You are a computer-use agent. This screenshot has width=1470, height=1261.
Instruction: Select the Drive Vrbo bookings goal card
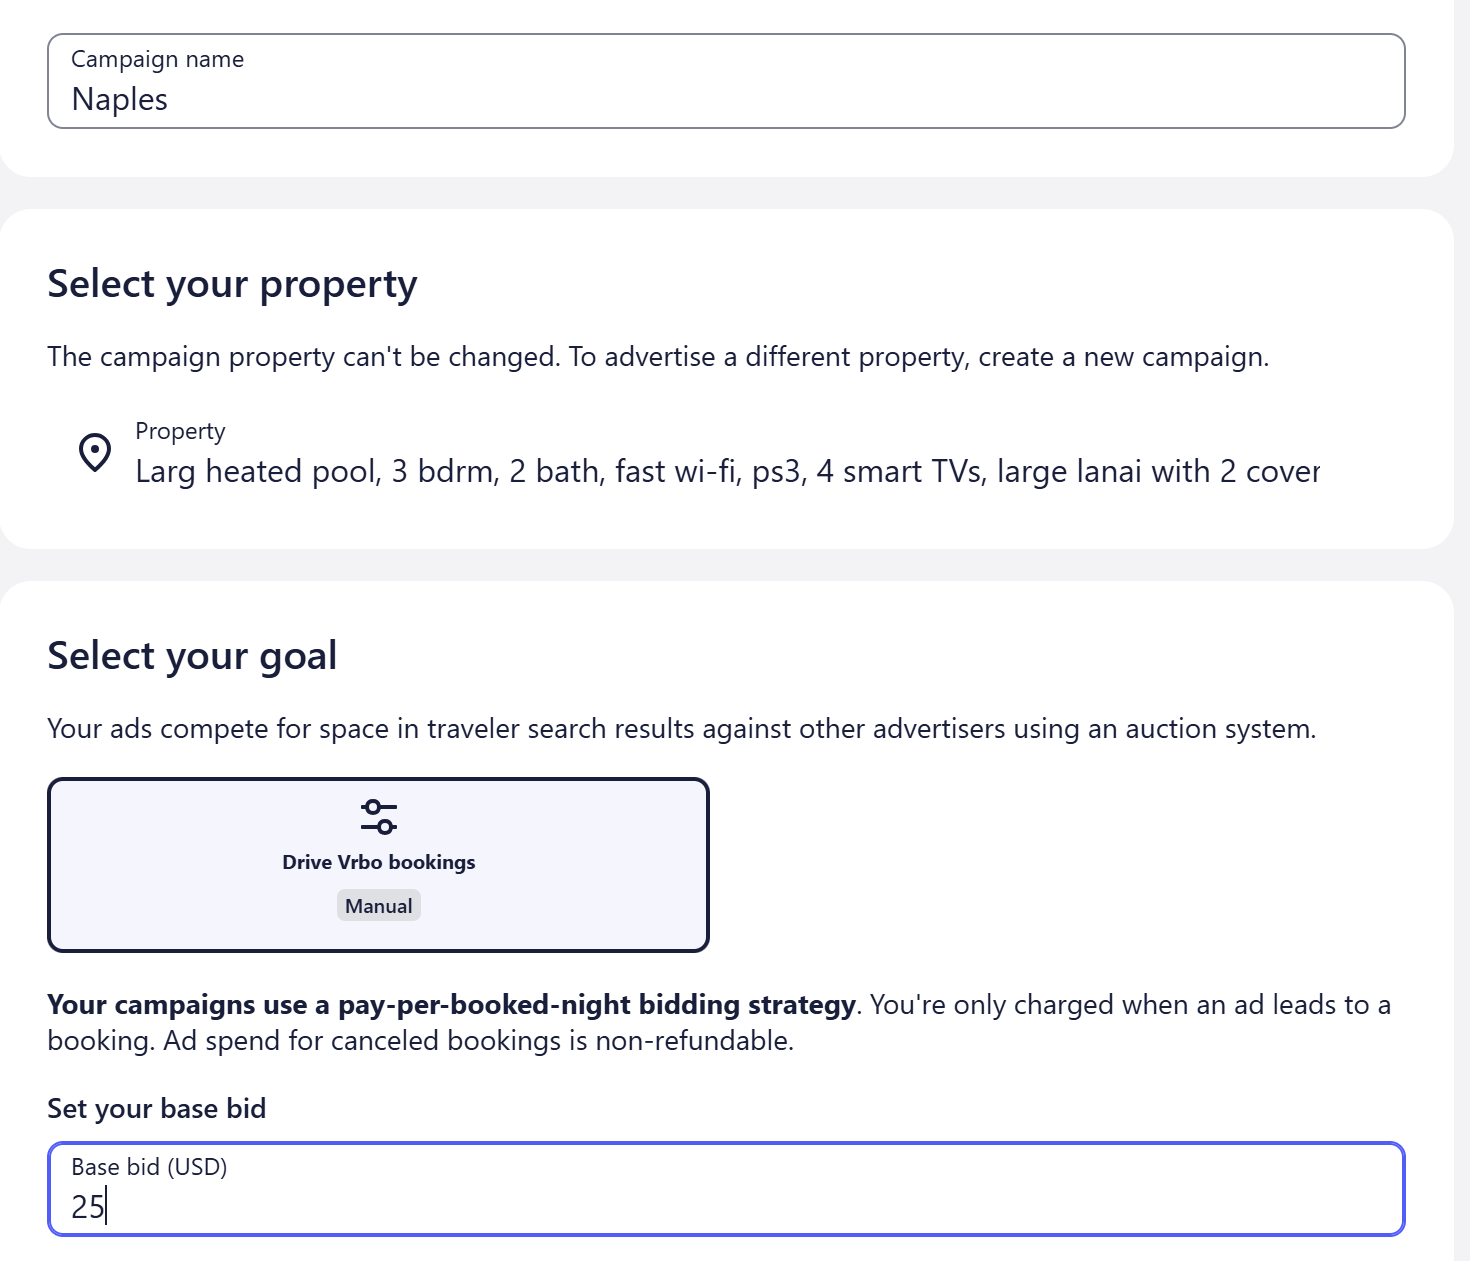(x=378, y=865)
